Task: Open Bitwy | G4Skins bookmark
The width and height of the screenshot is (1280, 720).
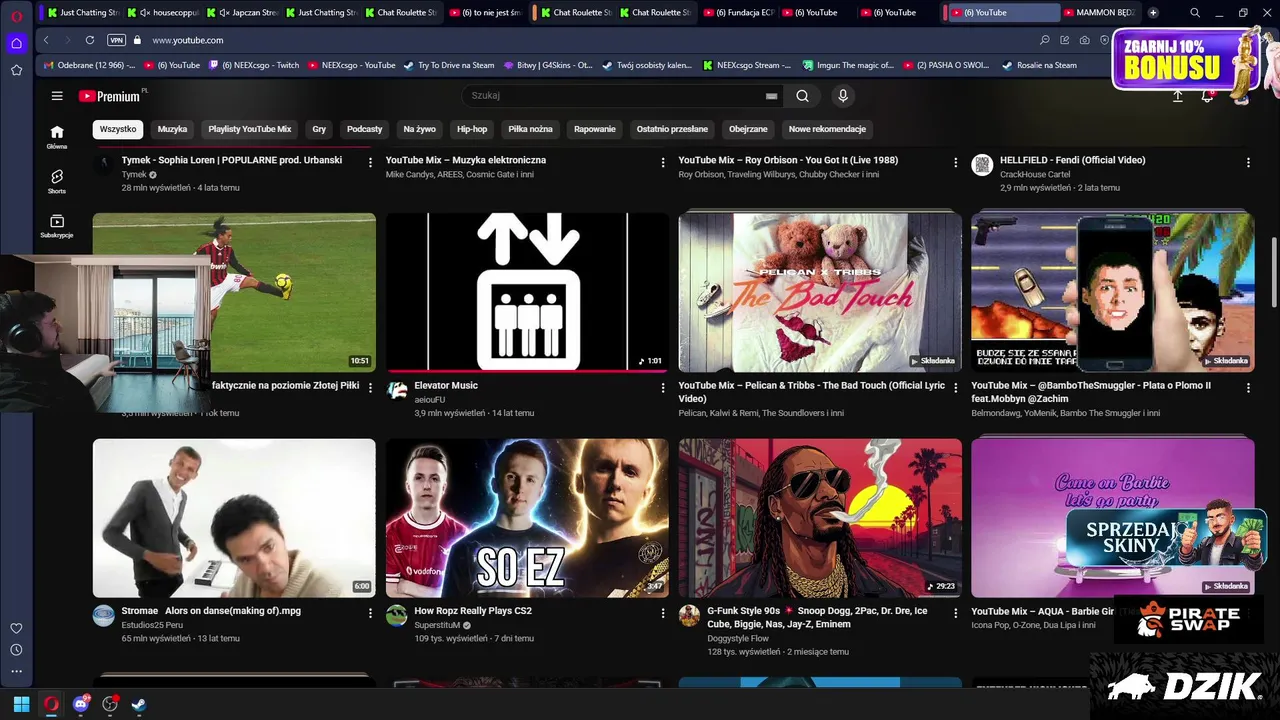Action: pos(548,65)
